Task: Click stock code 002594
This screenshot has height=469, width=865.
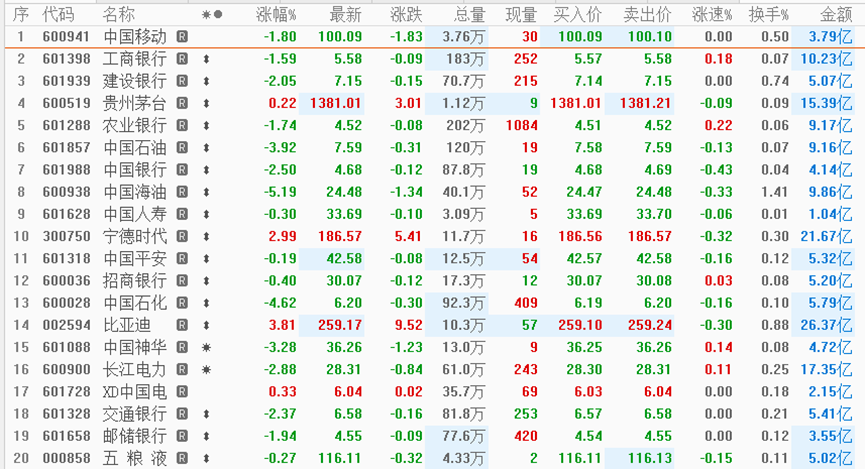Action: coord(66,325)
